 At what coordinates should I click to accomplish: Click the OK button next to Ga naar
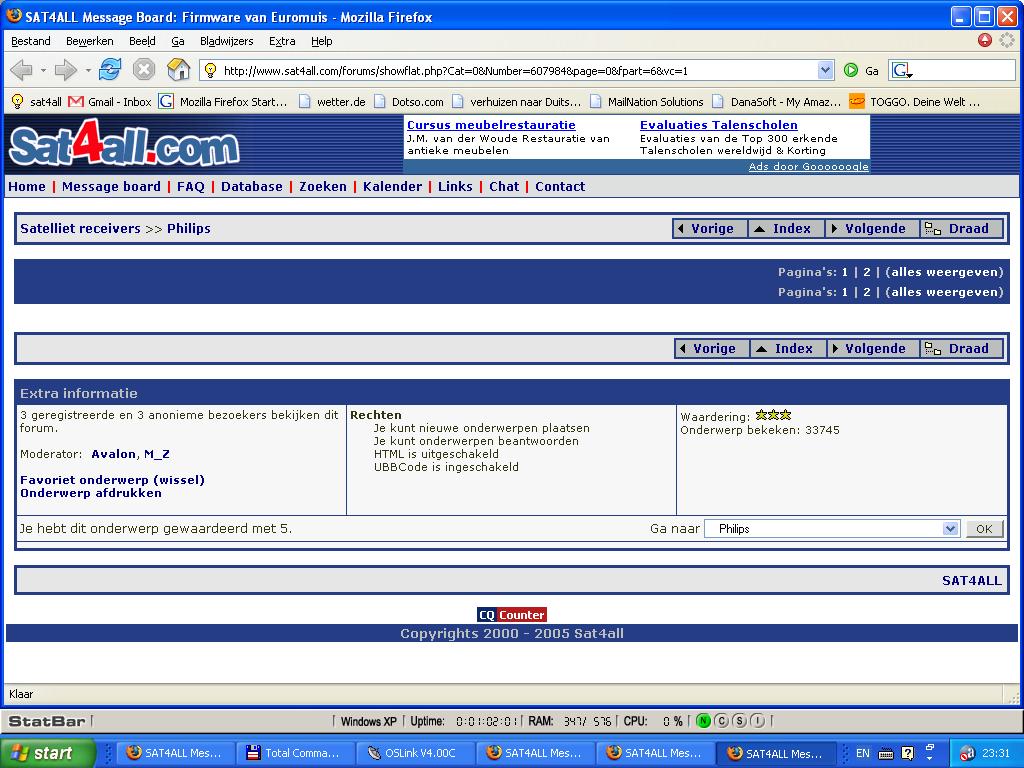click(984, 529)
